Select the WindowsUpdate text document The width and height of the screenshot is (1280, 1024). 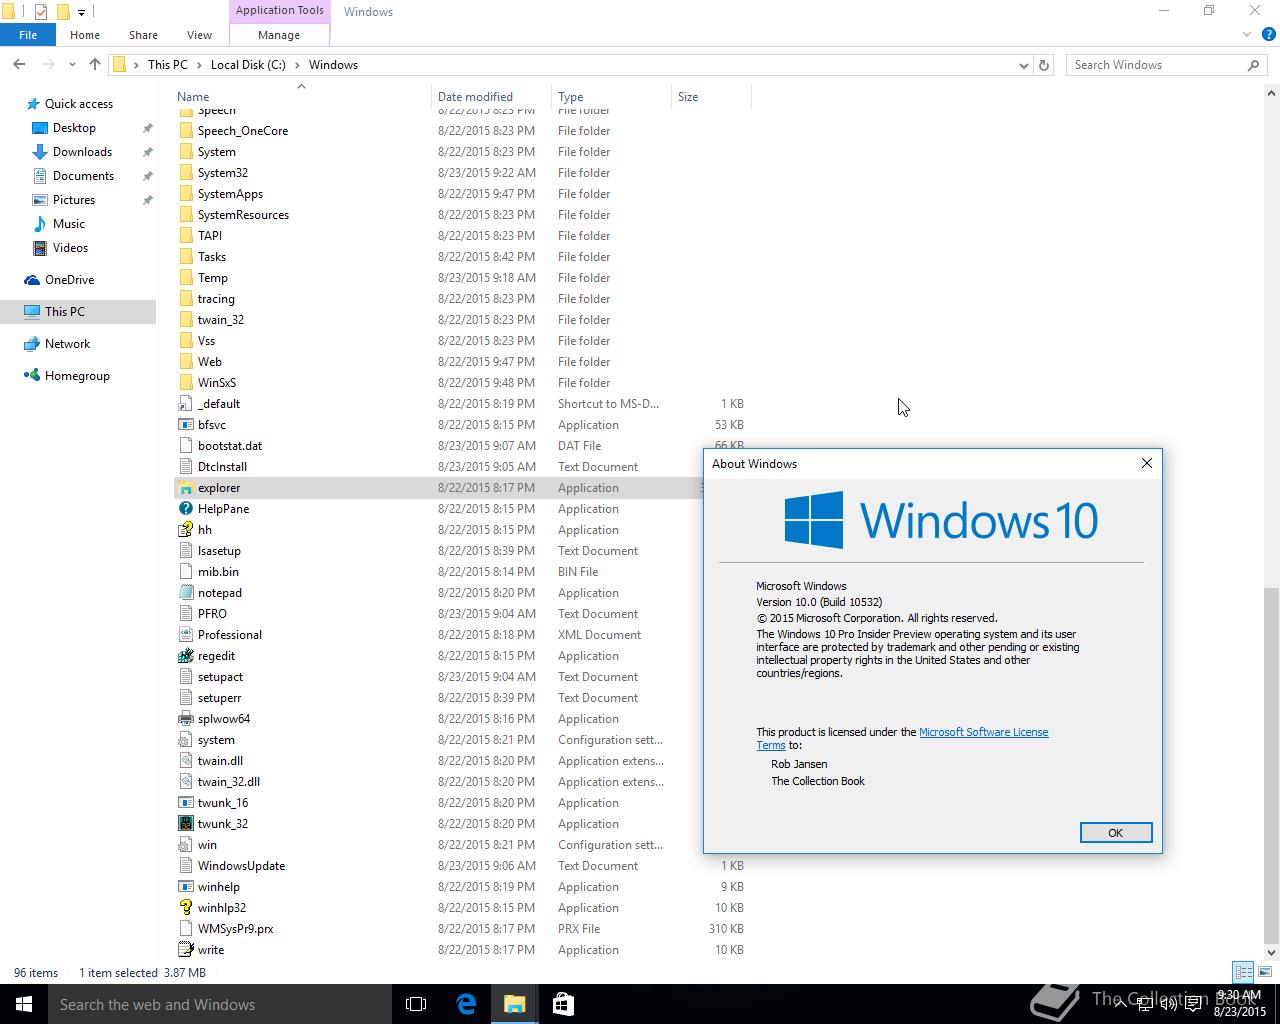[241, 866]
